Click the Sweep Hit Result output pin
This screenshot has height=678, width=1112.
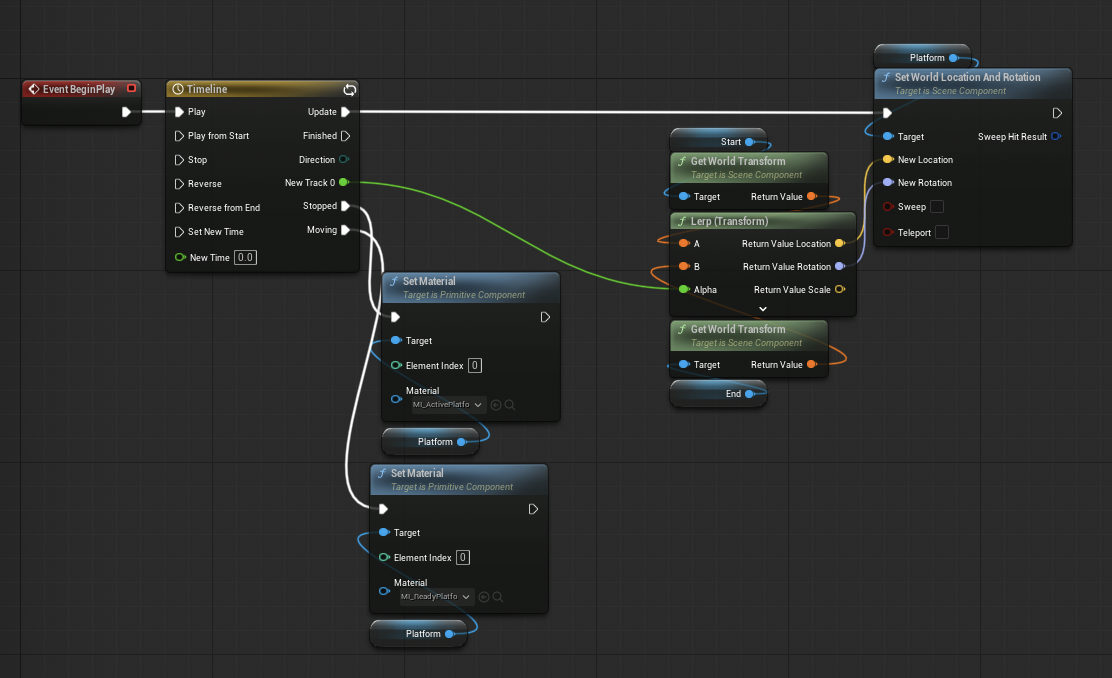click(1056, 136)
